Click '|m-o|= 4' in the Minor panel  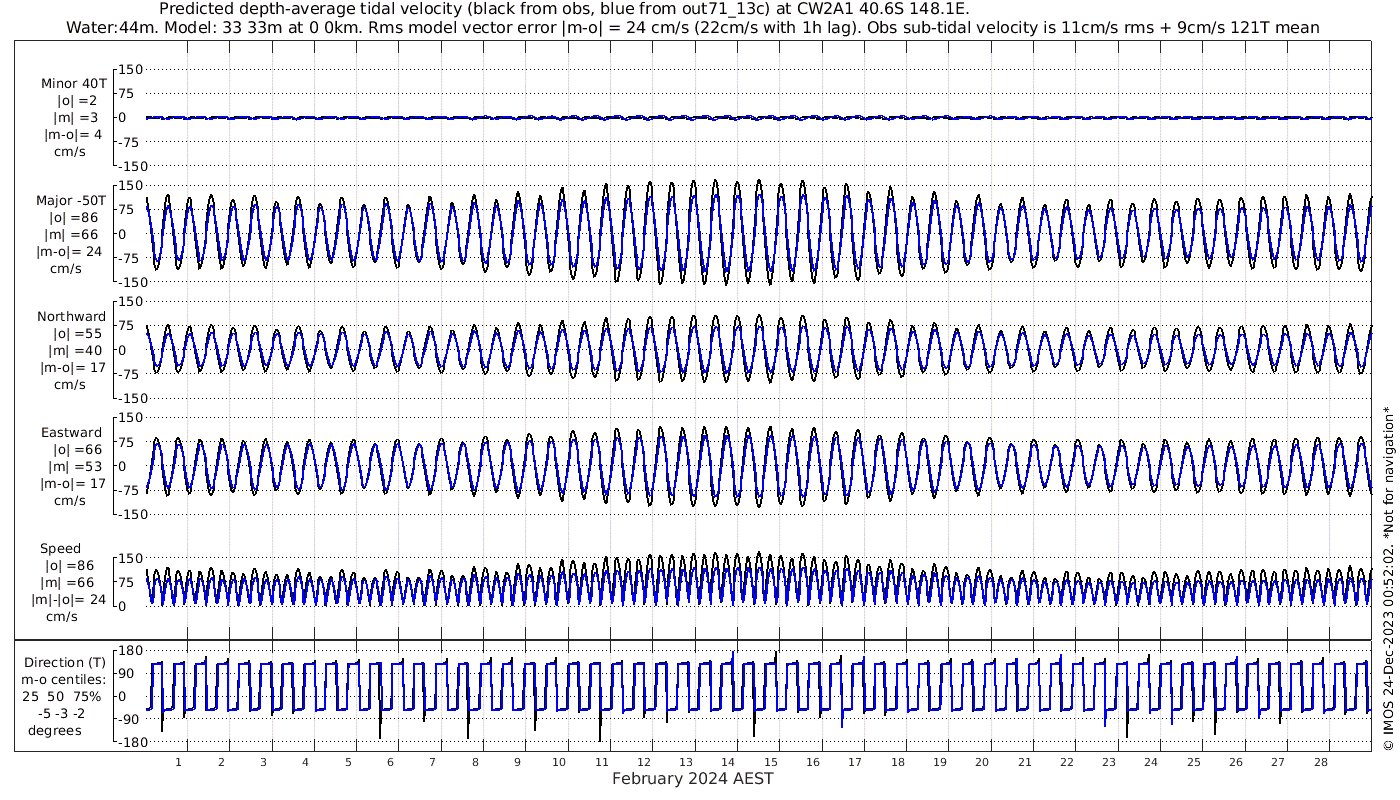click(x=73, y=134)
